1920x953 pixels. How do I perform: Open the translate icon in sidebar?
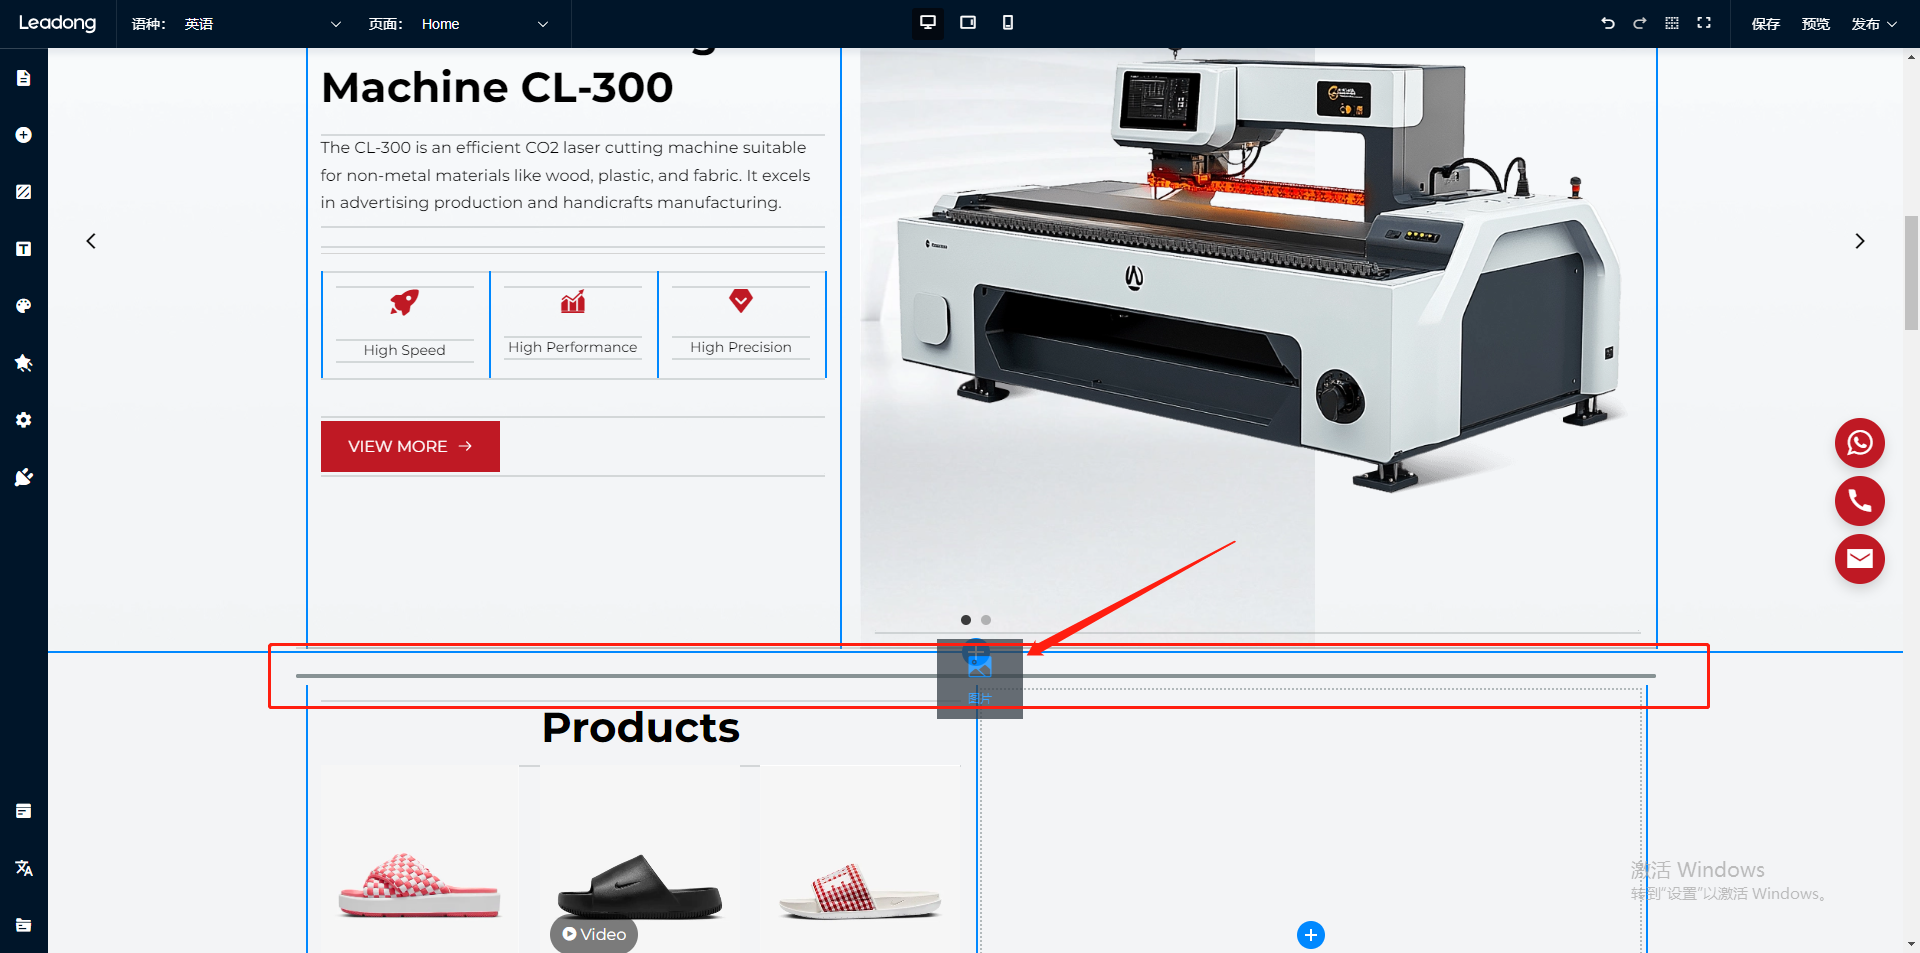tap(24, 868)
